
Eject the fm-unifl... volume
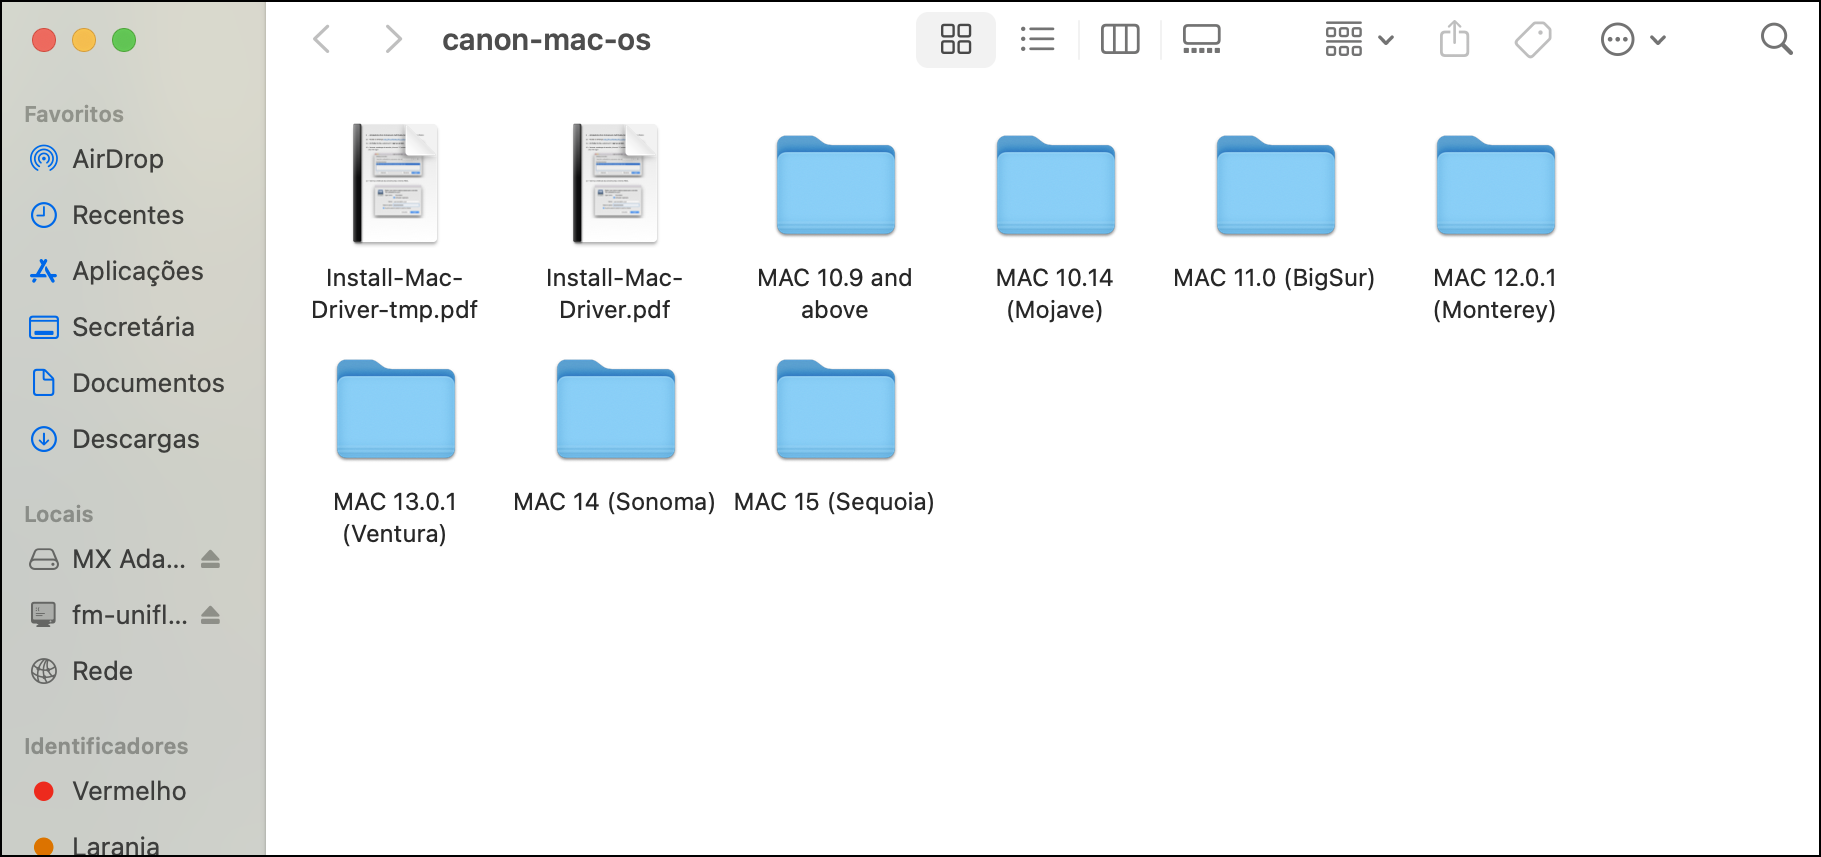(x=210, y=615)
